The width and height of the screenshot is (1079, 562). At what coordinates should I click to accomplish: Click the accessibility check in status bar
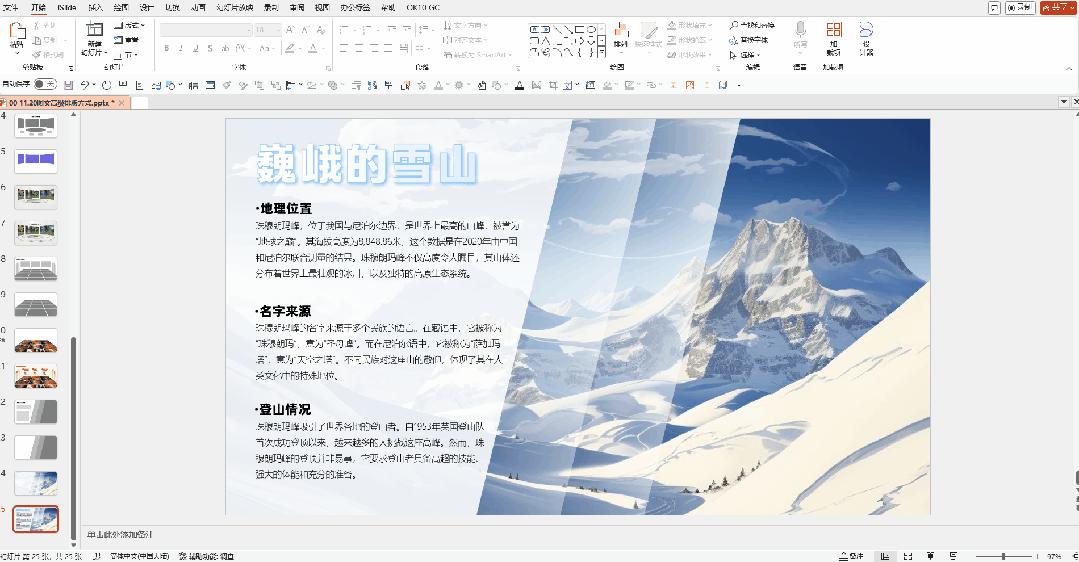coord(206,556)
